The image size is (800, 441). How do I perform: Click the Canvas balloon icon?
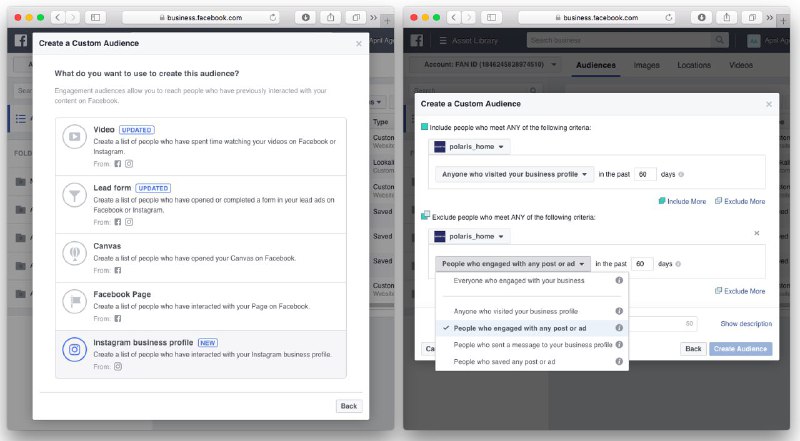74,251
